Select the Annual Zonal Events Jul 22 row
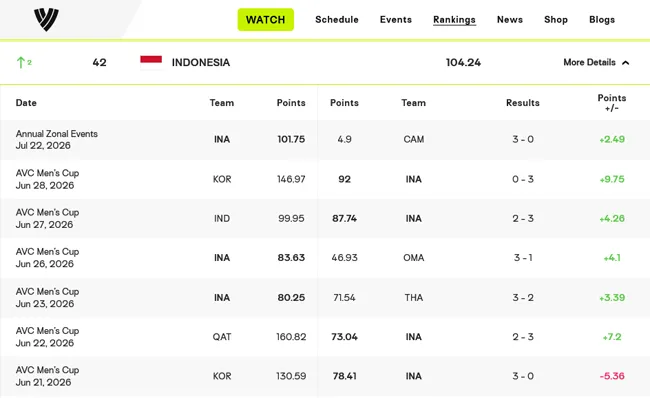 pyautogui.click(x=325, y=140)
